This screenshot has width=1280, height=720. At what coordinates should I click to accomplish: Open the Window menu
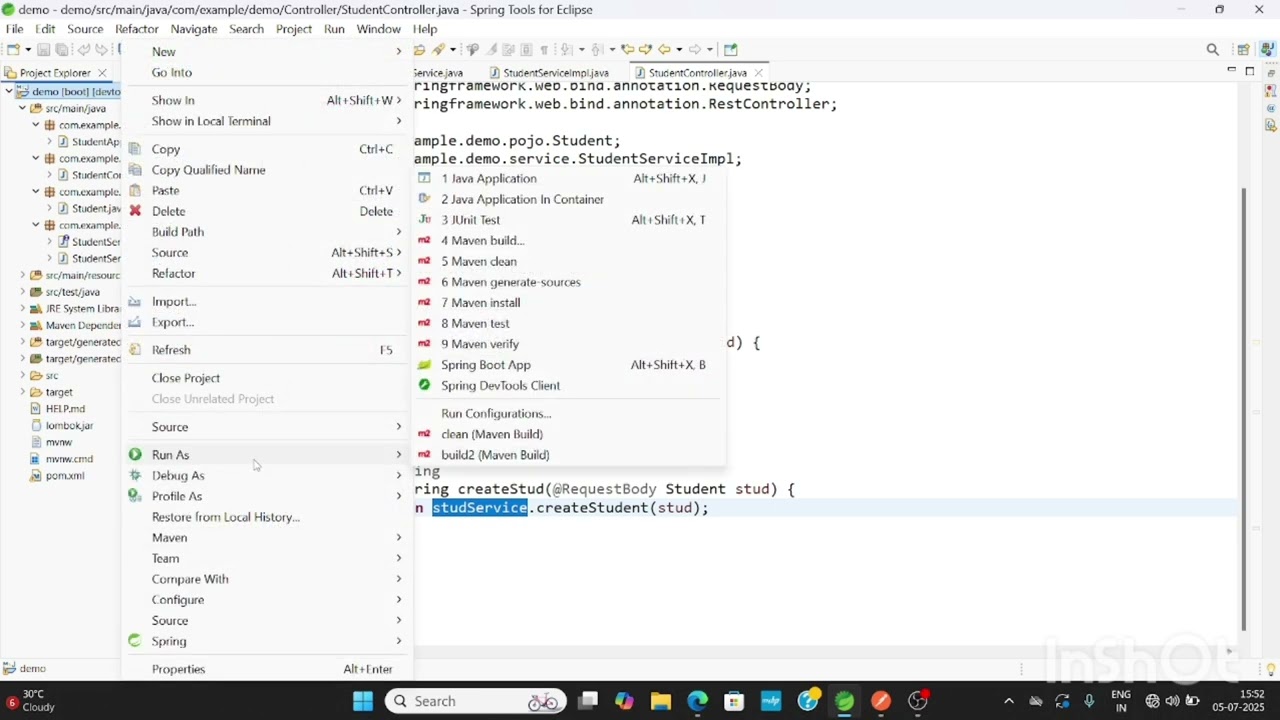pos(379,29)
